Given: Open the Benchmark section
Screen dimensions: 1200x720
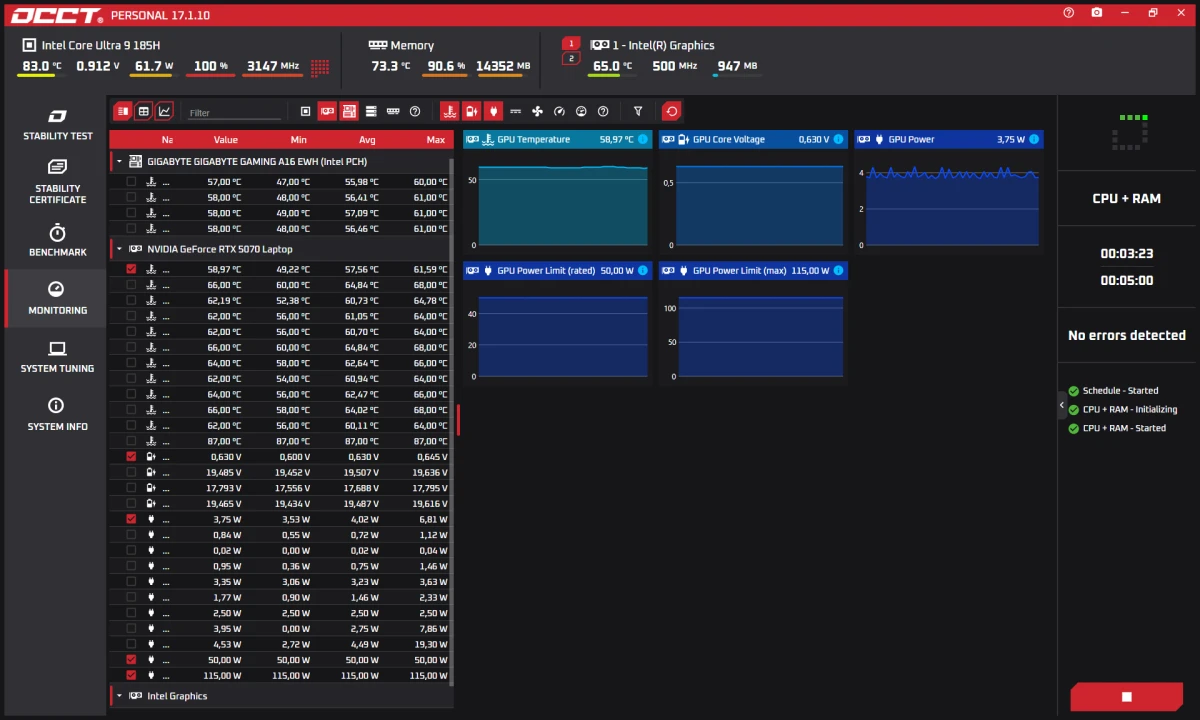Looking at the screenshot, I should point(57,240).
